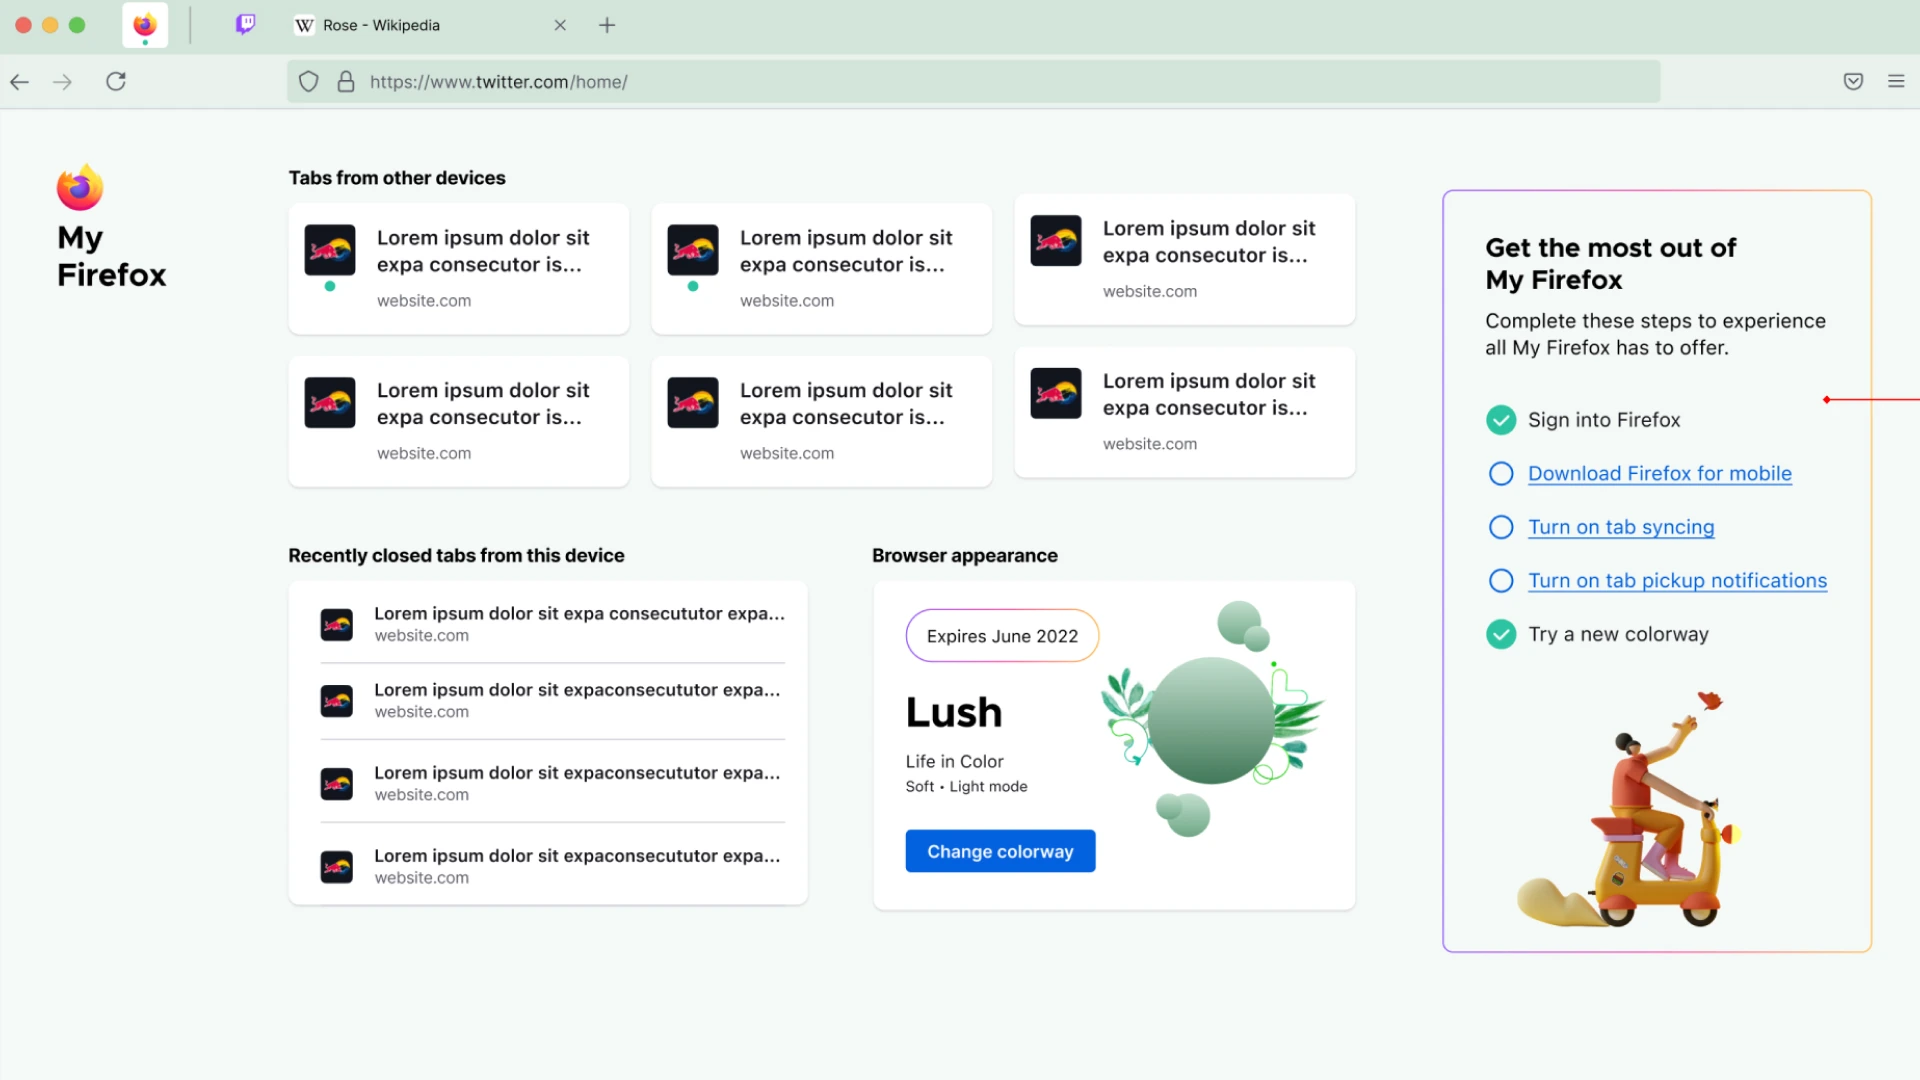
Task: Click the Firefox View pinned tab icon
Action: [x=145, y=25]
